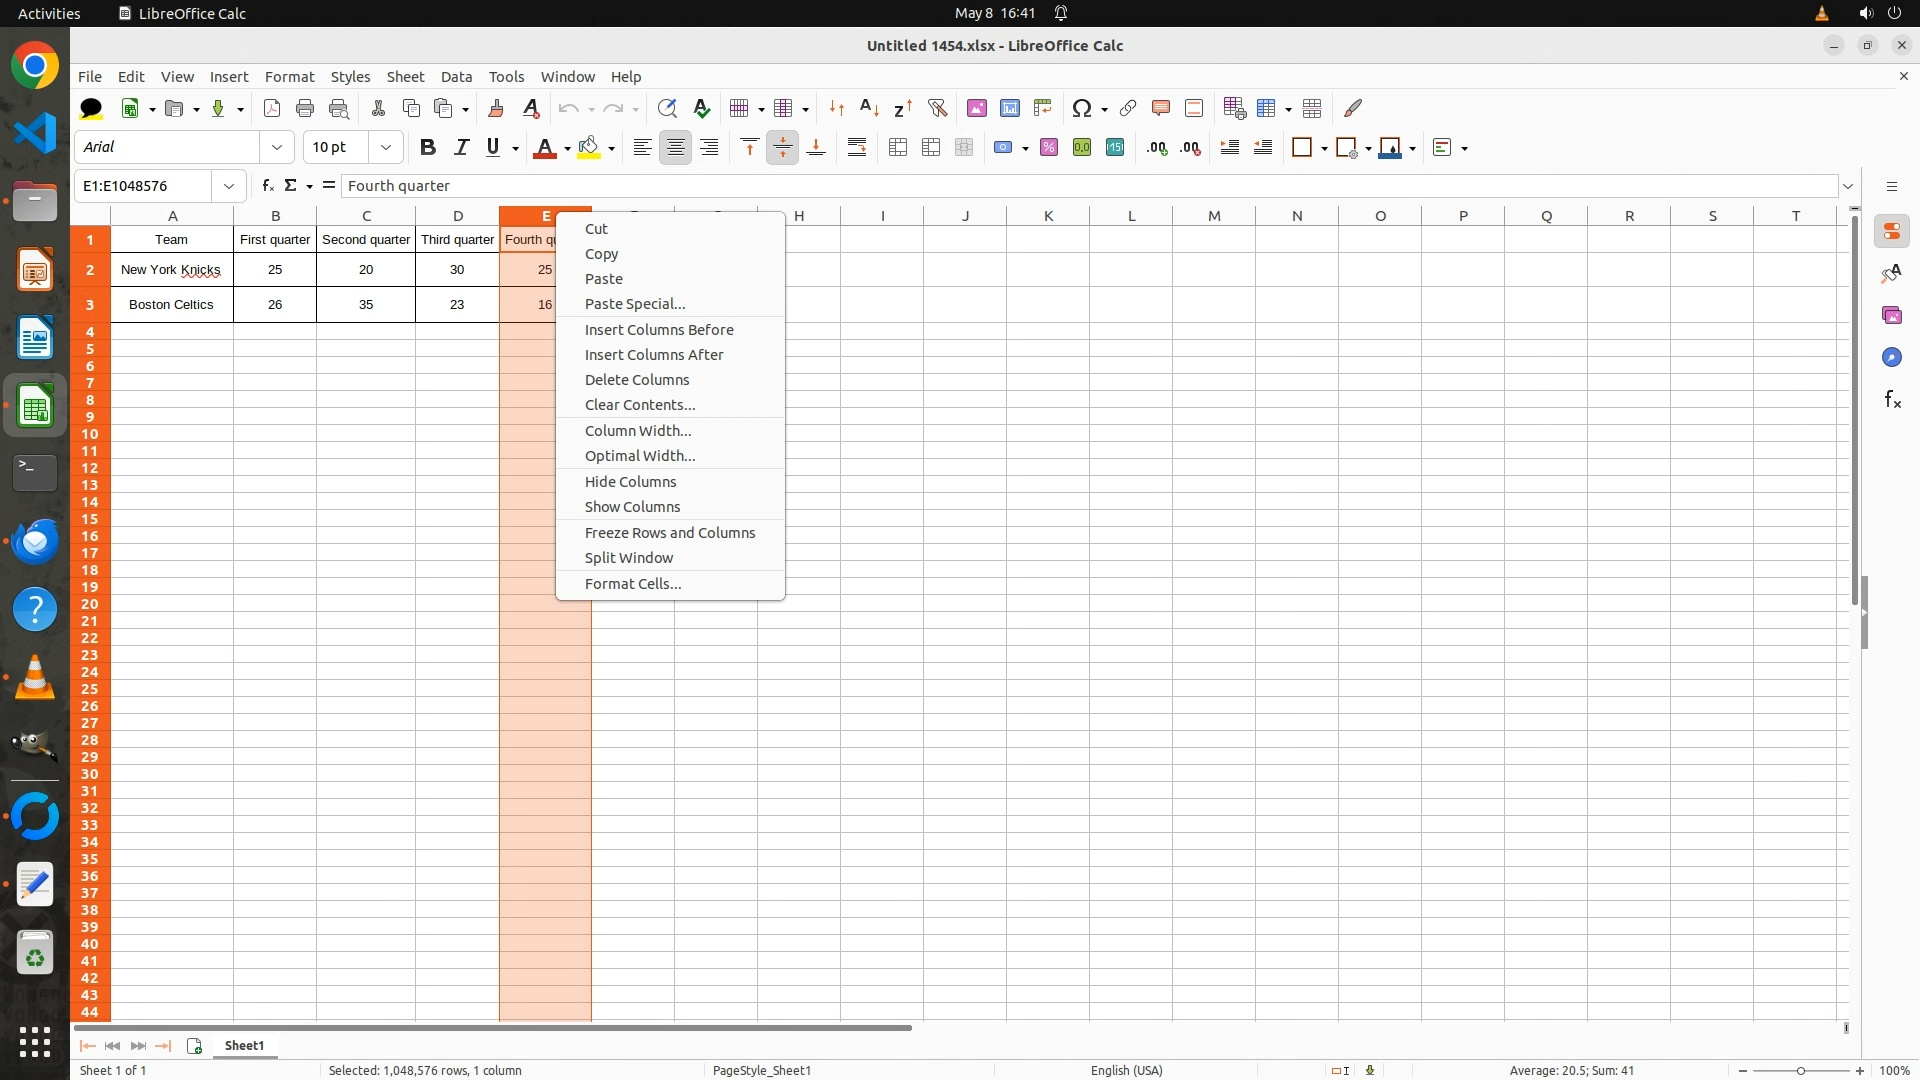This screenshot has width=1920, height=1080.
Task: Open the Data menu
Action: pyautogui.click(x=456, y=77)
